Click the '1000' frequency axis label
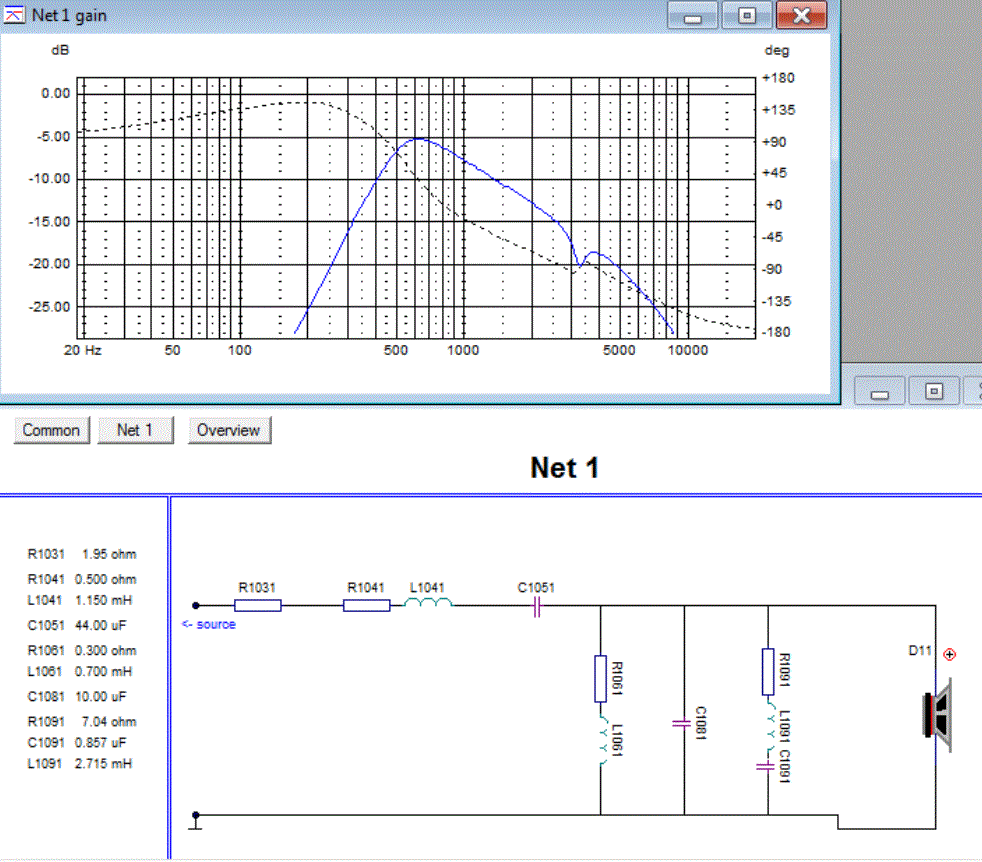Viewport: 982px width, 862px height. point(463,350)
